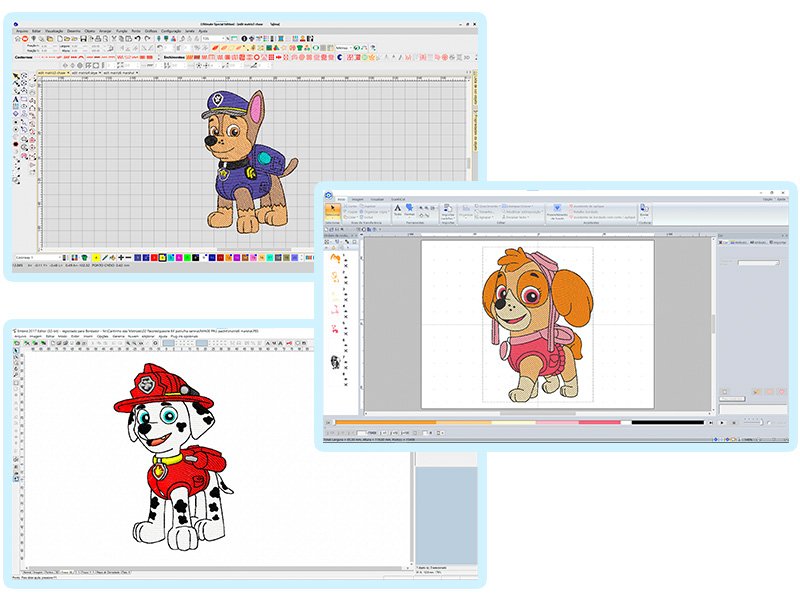The image size is (800, 600).
Task: Click the black info circle icon in the Ultimate toolbar
Action: coord(244,39)
